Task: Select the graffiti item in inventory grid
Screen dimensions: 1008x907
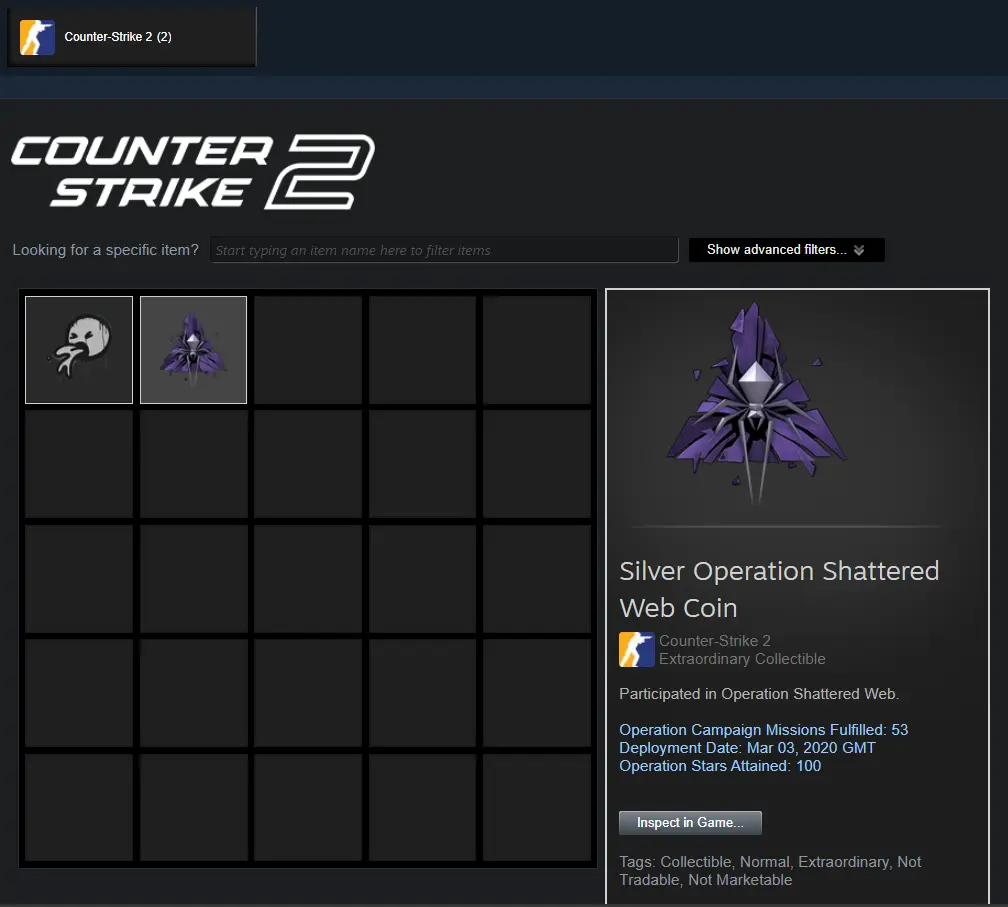Action: pos(79,350)
